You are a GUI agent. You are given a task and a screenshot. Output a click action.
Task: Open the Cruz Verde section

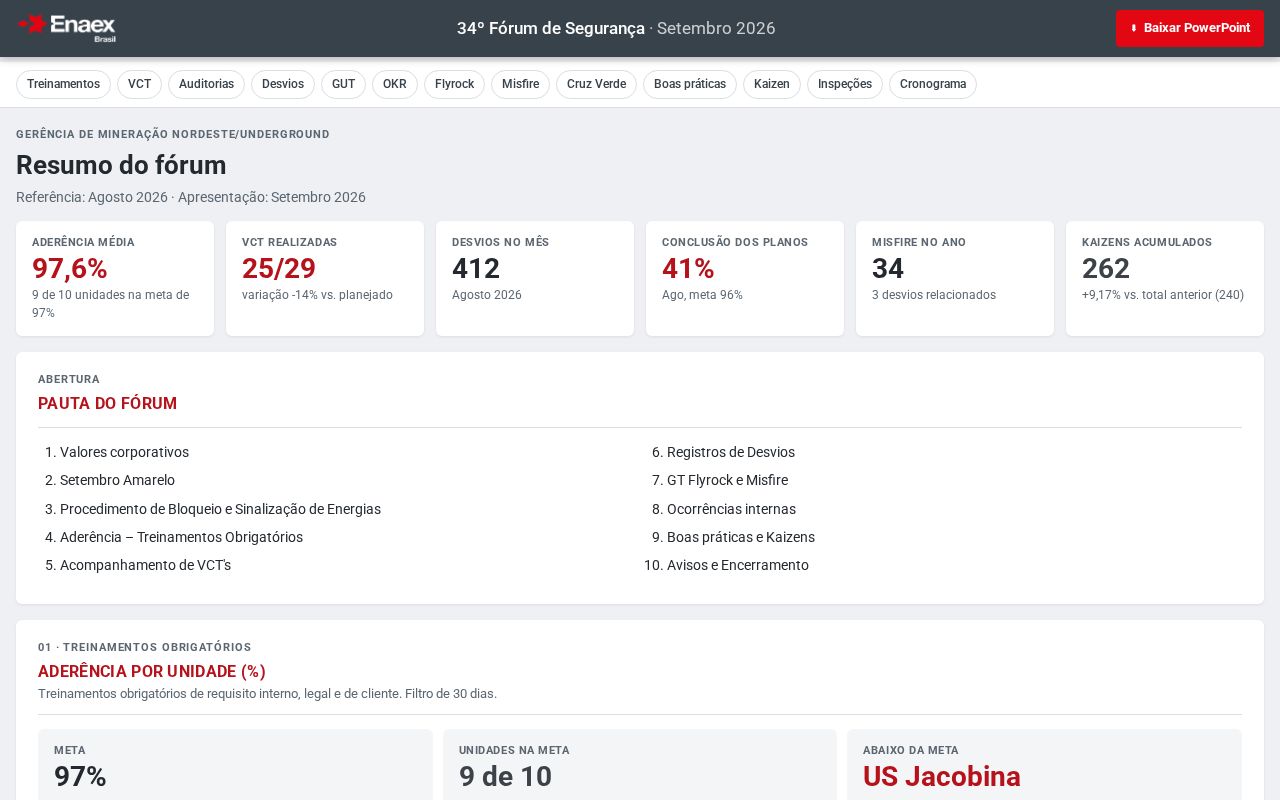tap(596, 84)
